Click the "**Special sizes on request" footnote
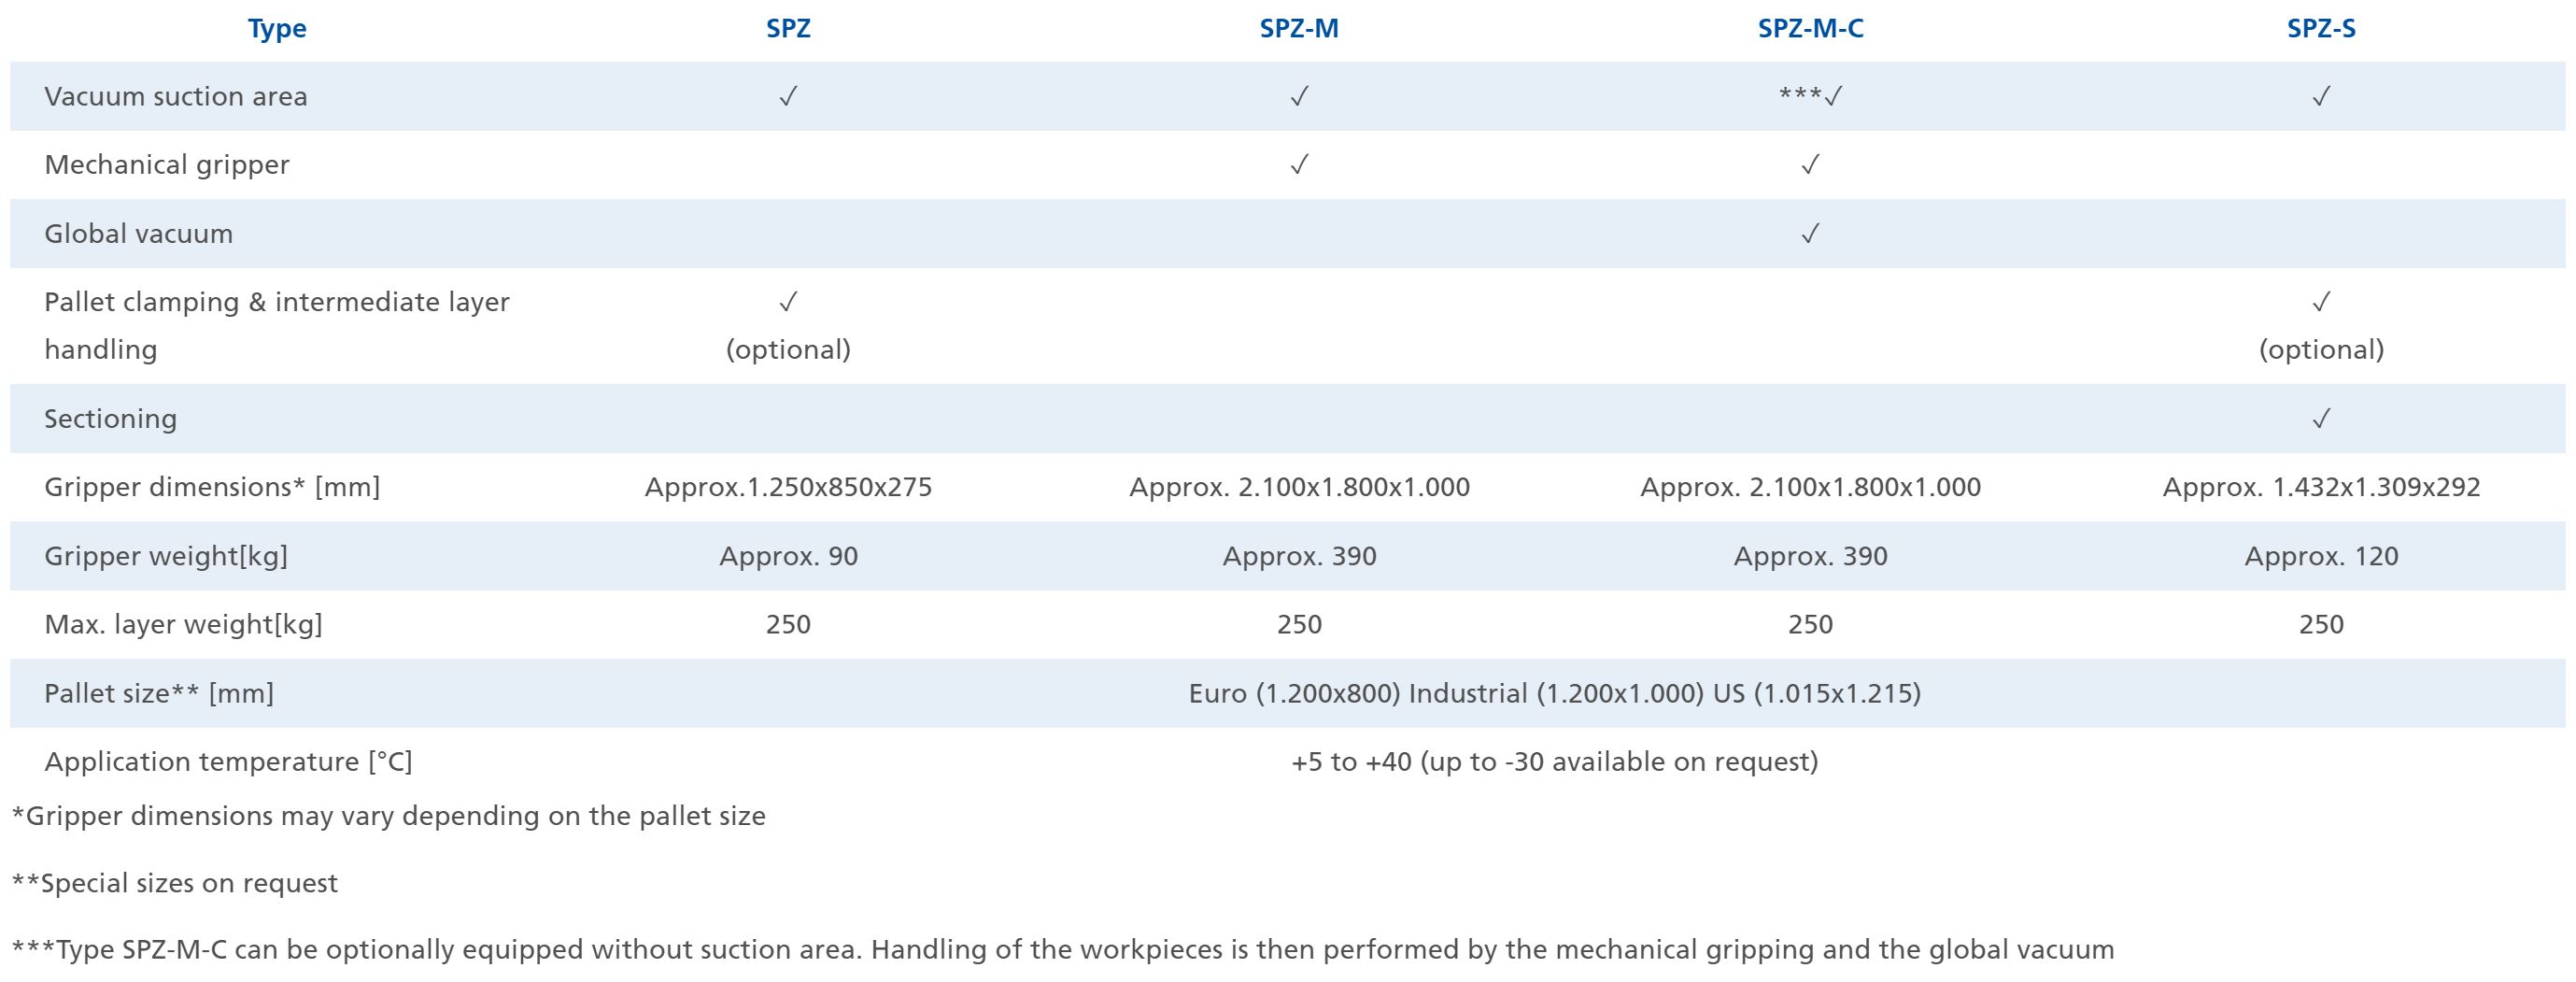 pos(175,883)
